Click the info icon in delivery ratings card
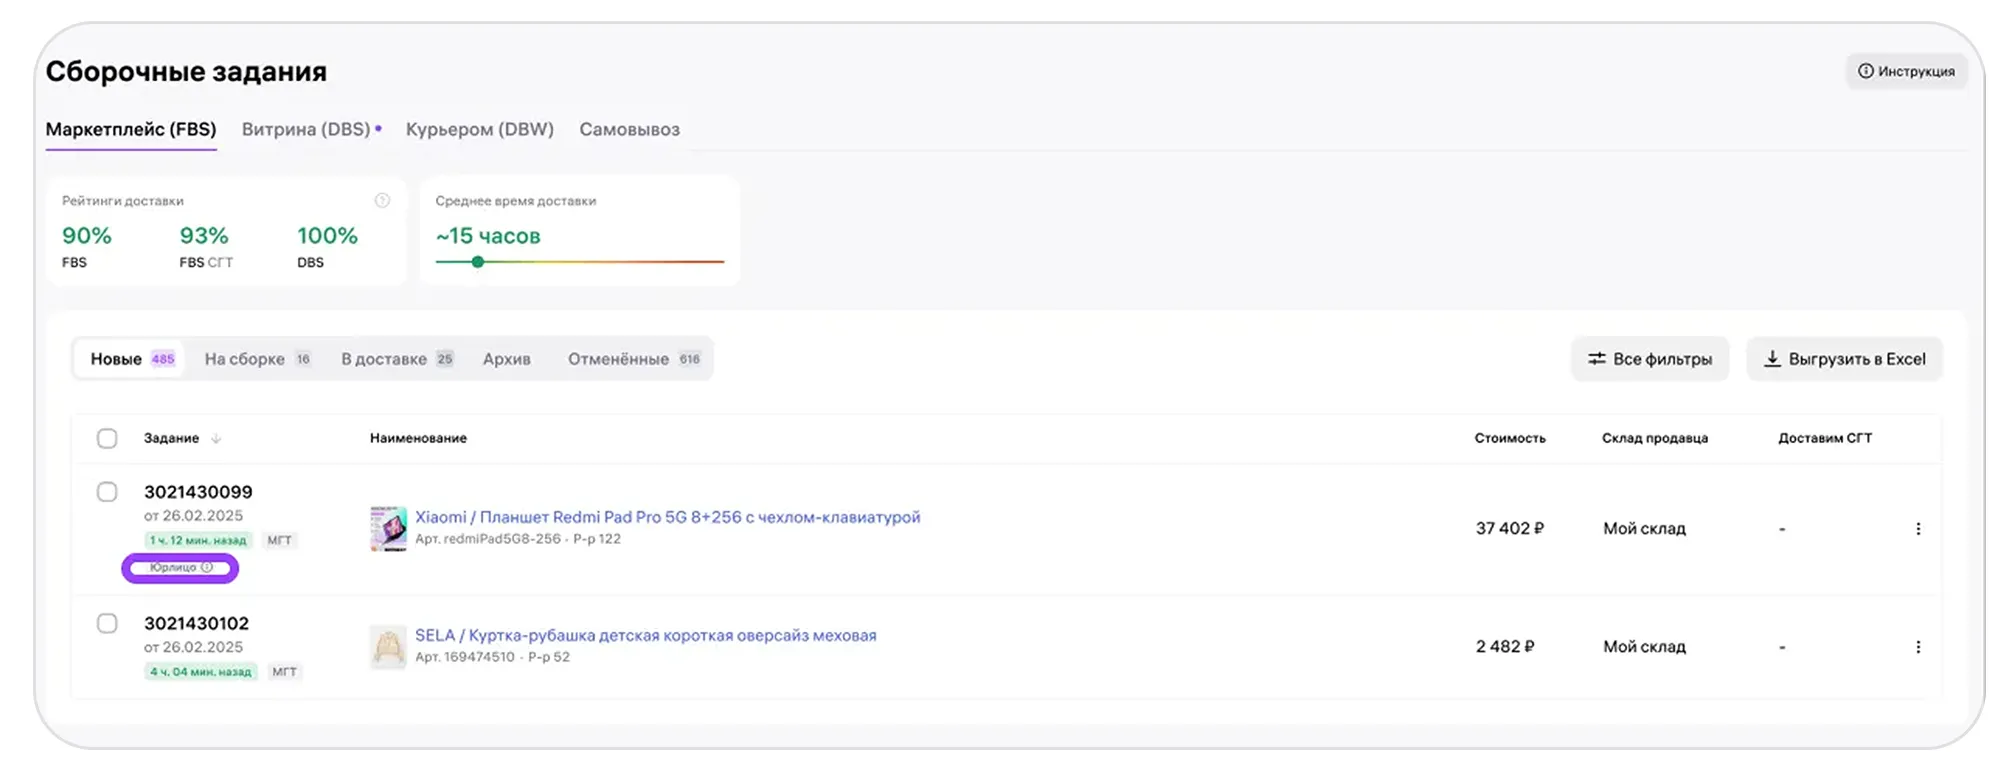 tap(382, 201)
